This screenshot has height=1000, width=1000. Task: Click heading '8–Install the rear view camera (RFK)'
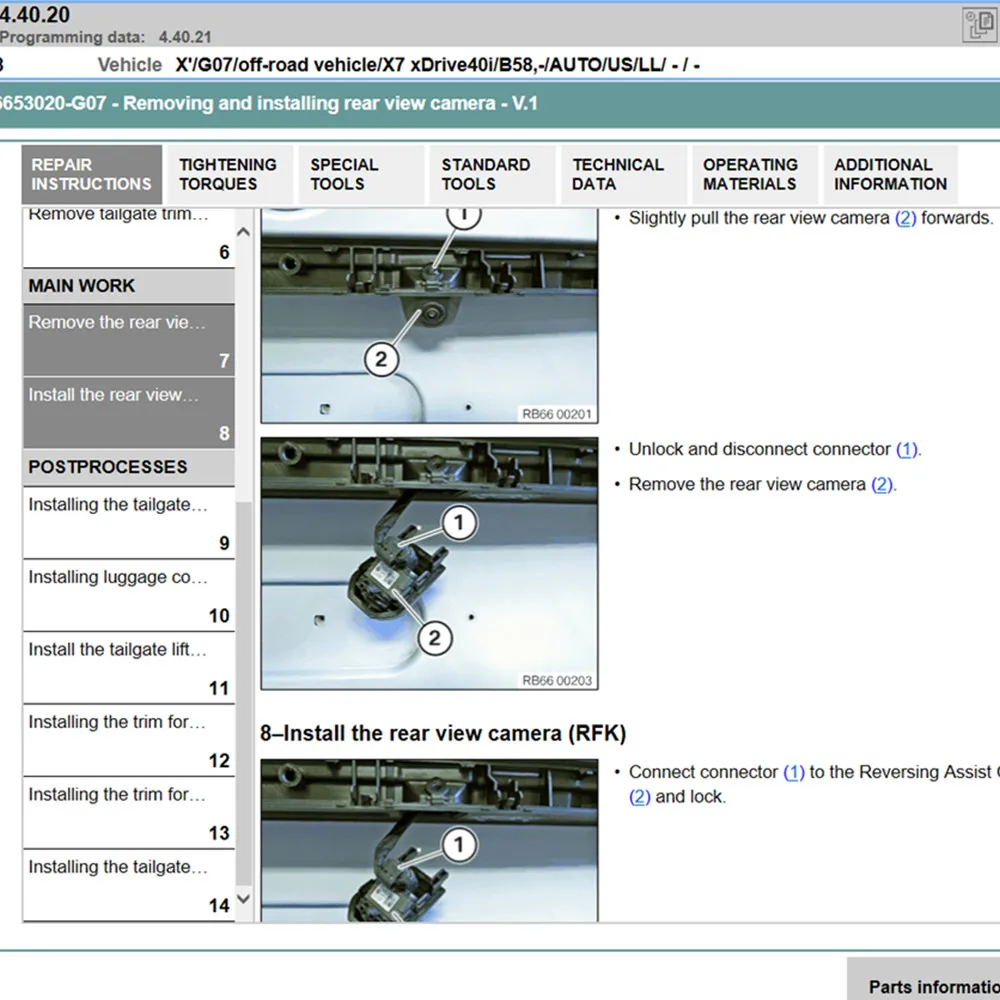443,733
